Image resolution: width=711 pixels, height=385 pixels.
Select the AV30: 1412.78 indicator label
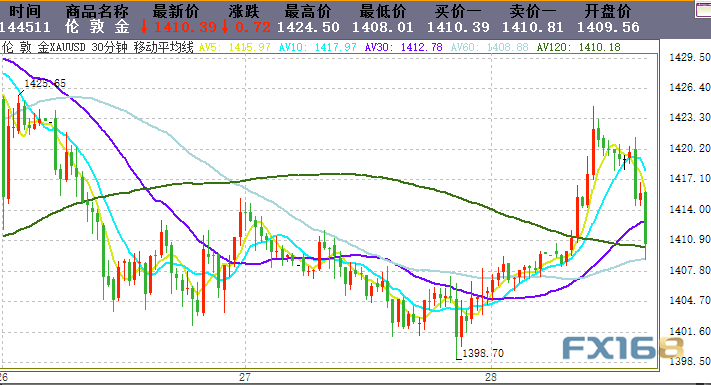[x=403, y=47]
